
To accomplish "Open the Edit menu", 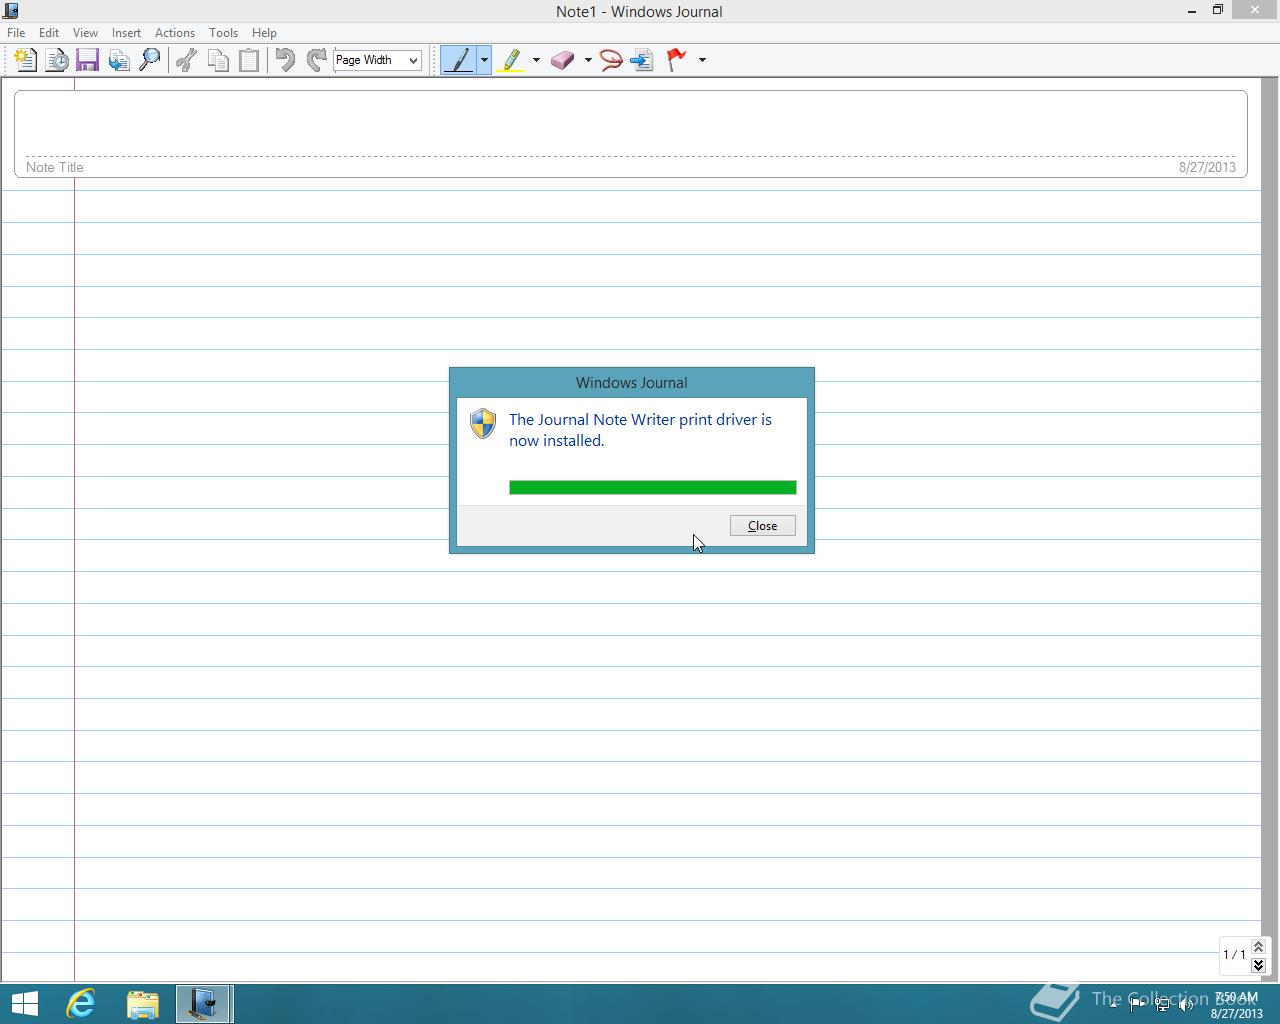I will [49, 33].
